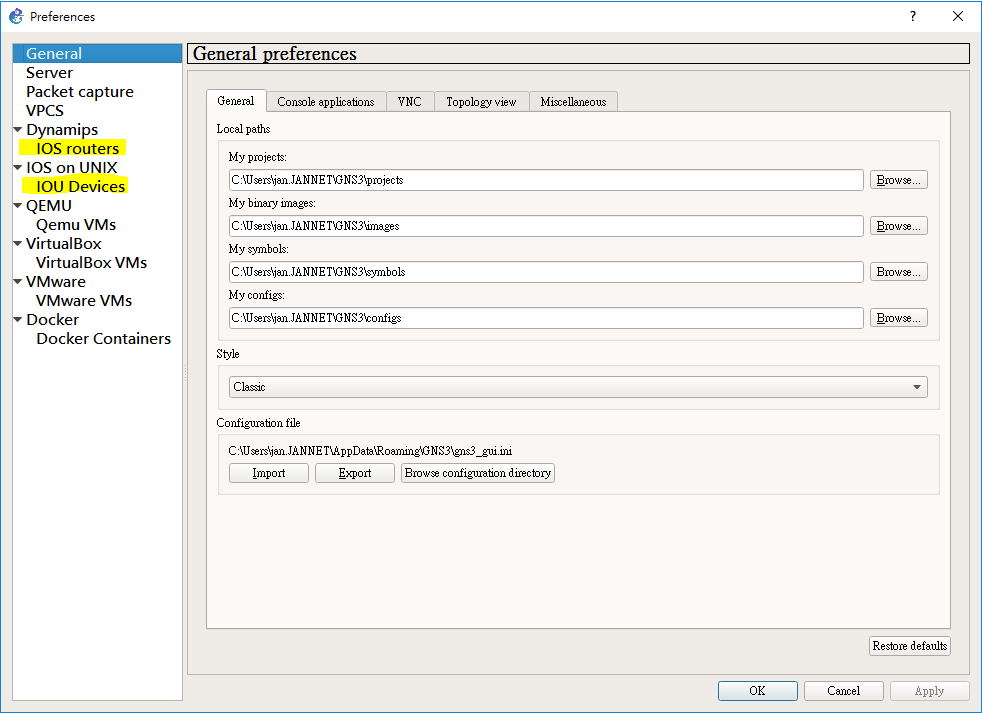The height and width of the screenshot is (713, 982).
Task: Click the help question mark button
Action: 912,16
